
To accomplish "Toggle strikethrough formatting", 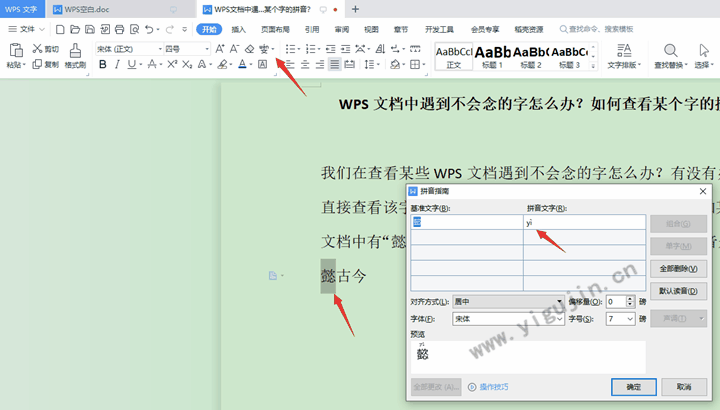I will point(152,65).
